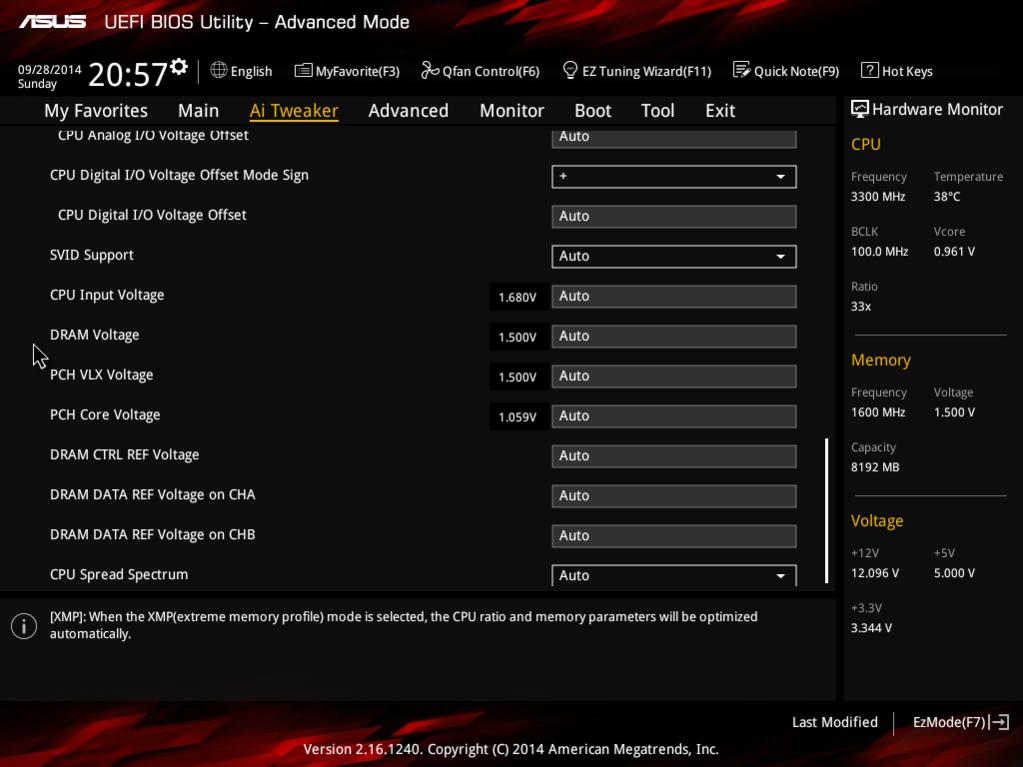Click the EZ Tuning Wizard bulb icon

pos(570,70)
